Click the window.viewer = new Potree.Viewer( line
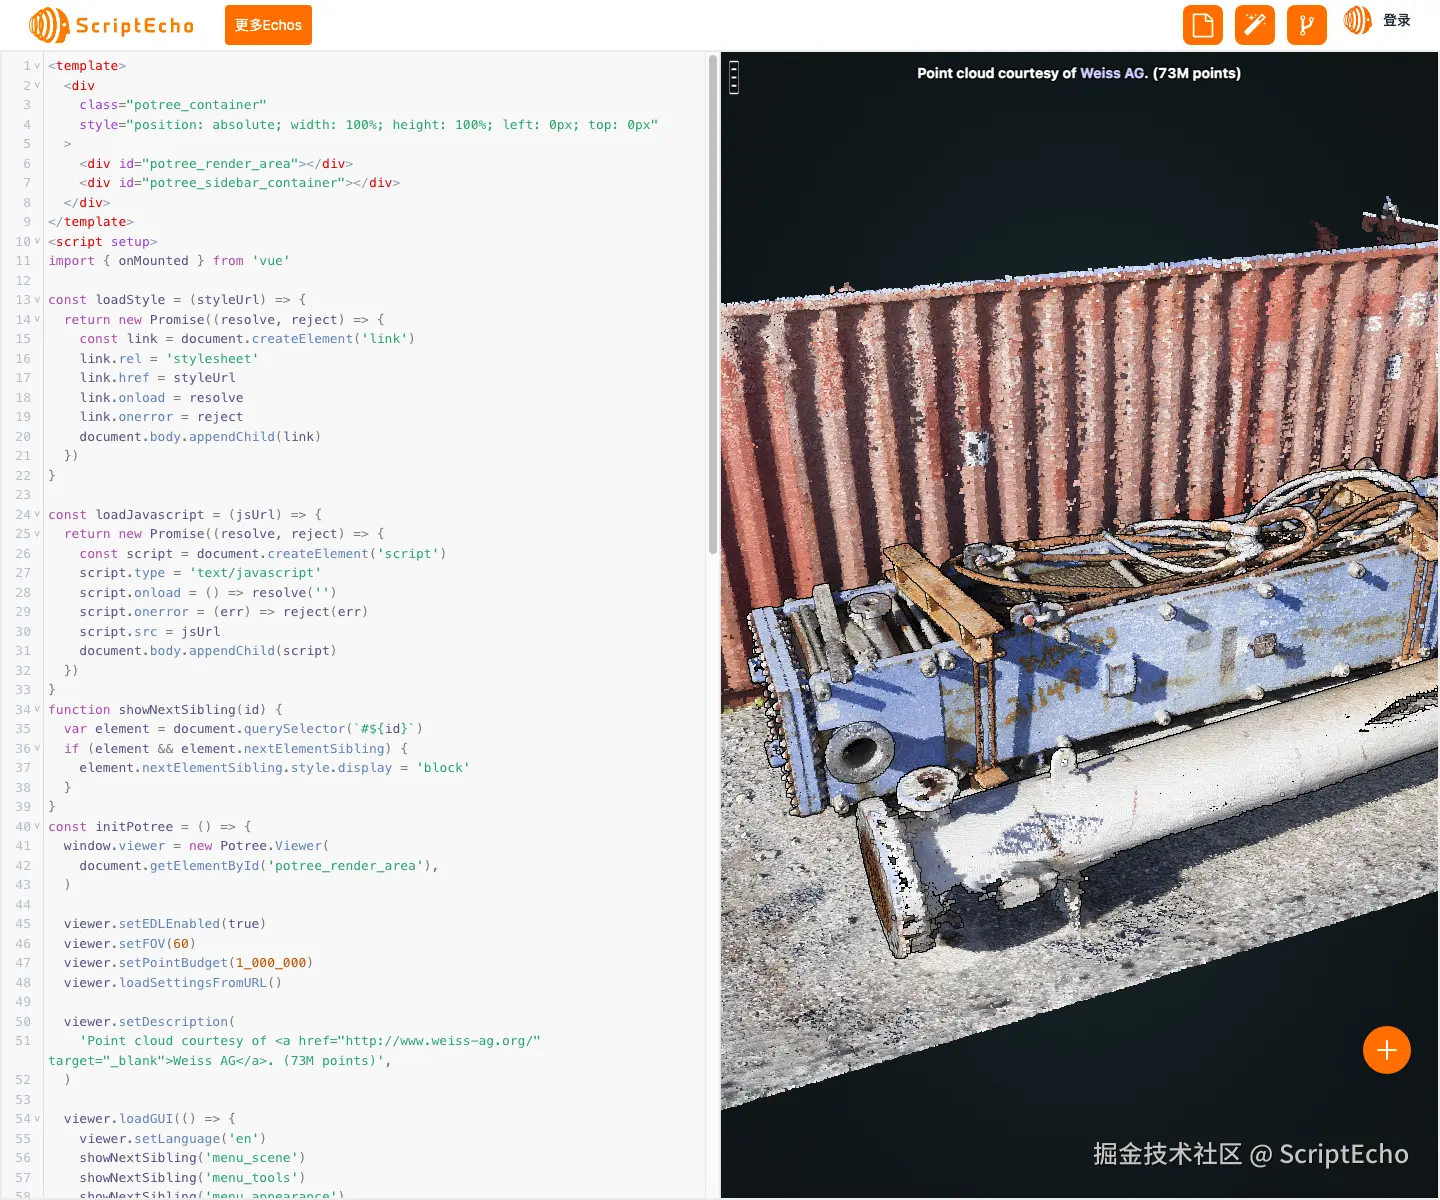Image resolution: width=1440 pixels, height=1200 pixels. coord(196,846)
